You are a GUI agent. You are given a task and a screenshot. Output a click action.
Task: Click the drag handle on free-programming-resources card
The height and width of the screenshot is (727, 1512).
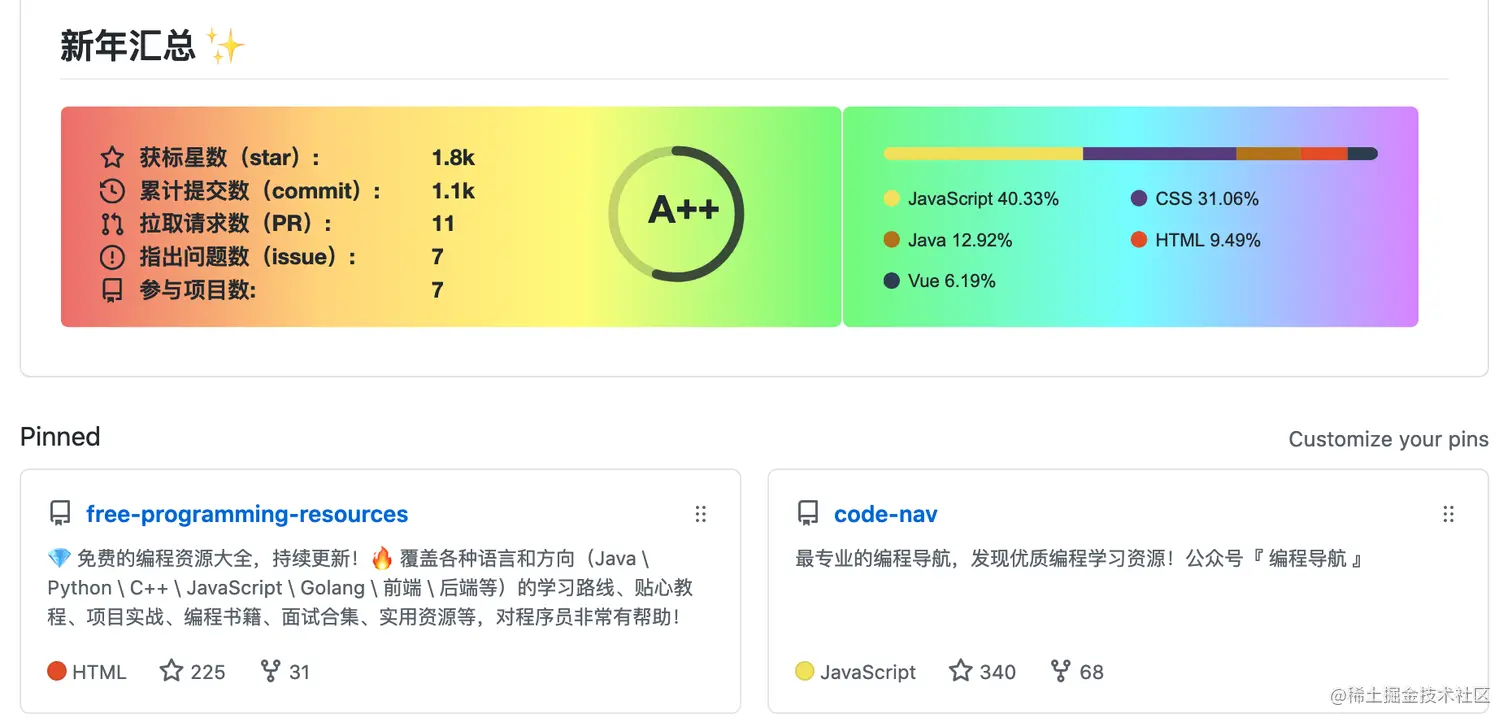[700, 513]
